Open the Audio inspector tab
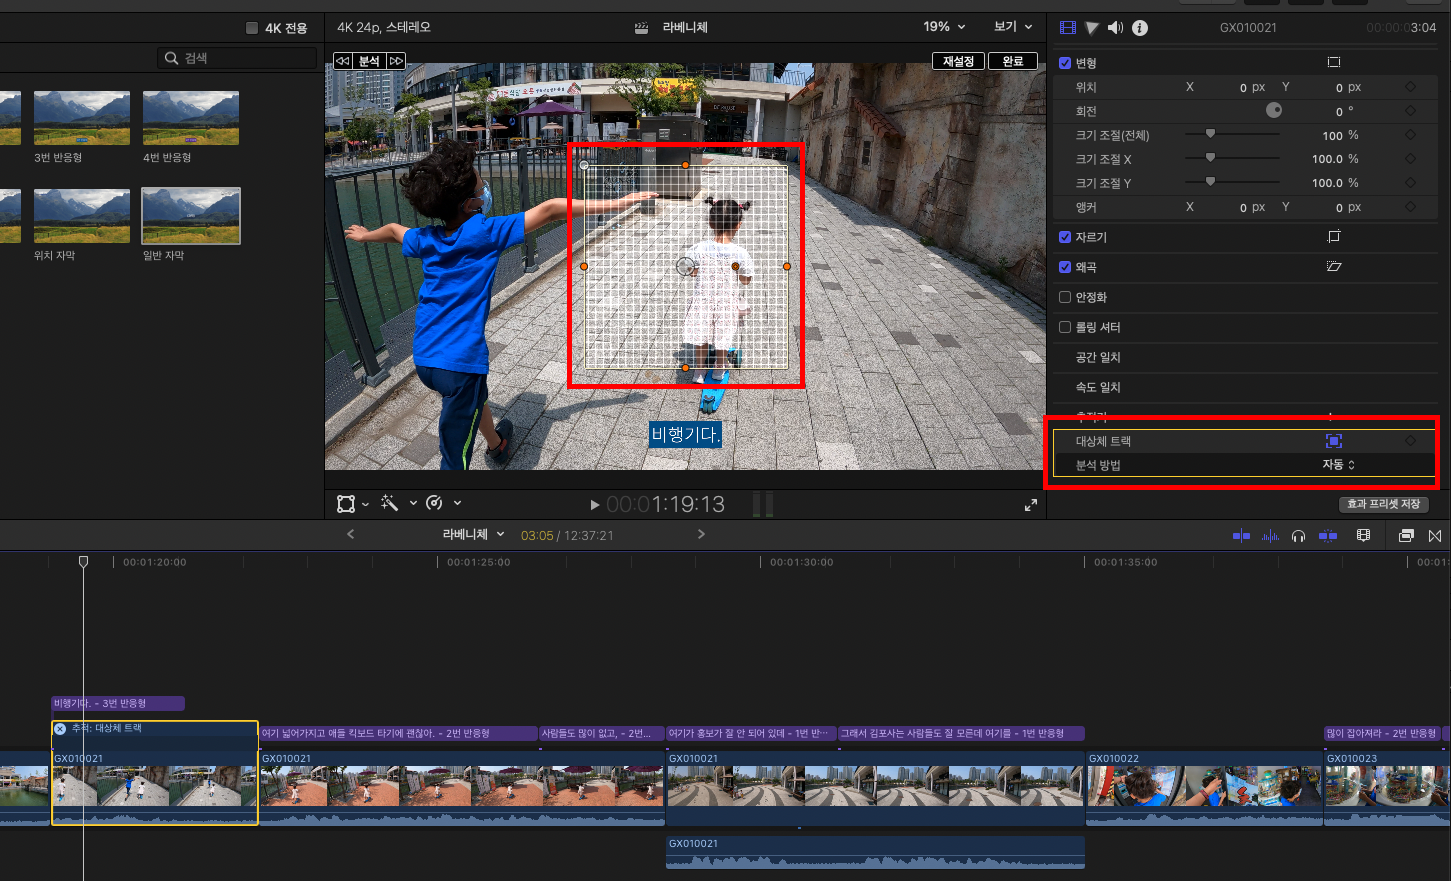 click(1115, 28)
